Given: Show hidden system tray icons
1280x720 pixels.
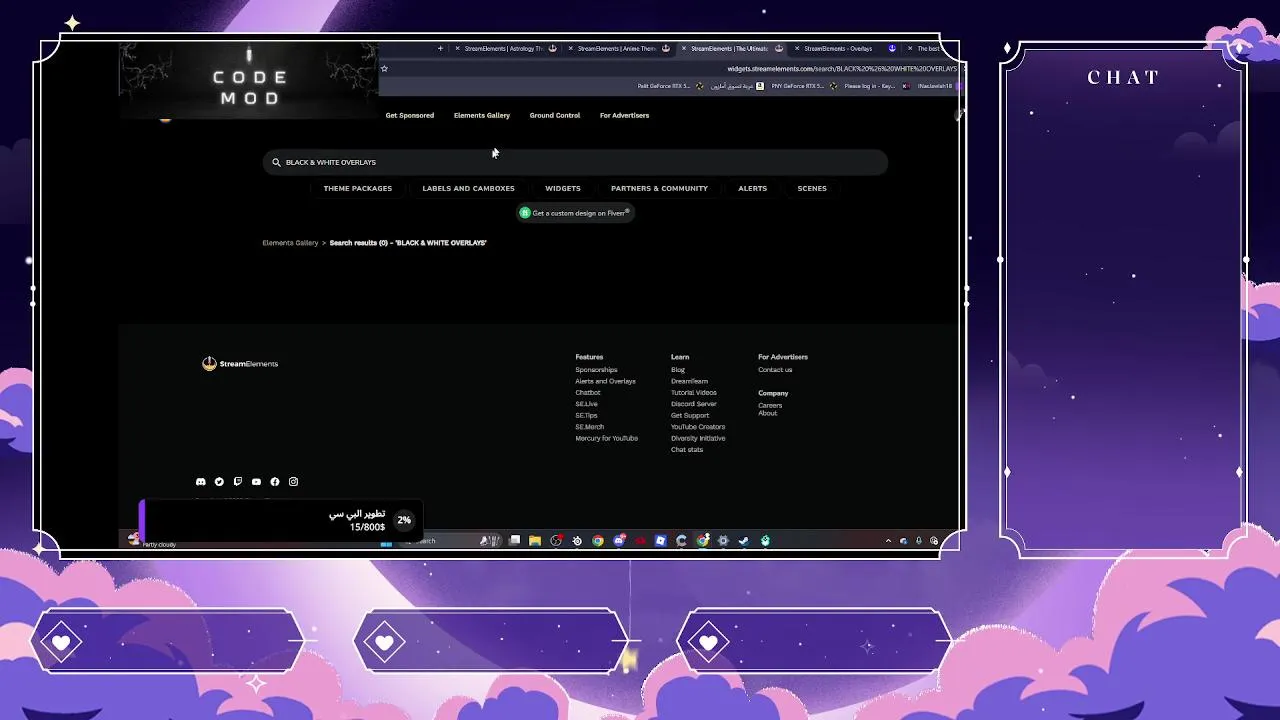Looking at the screenshot, I should click(888, 540).
